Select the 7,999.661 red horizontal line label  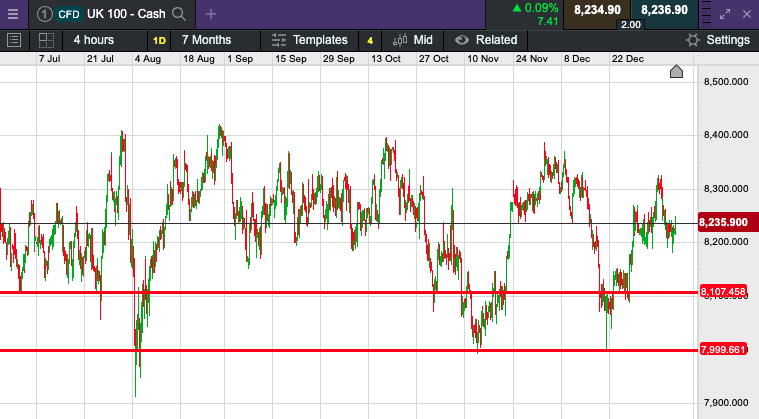tap(723, 349)
